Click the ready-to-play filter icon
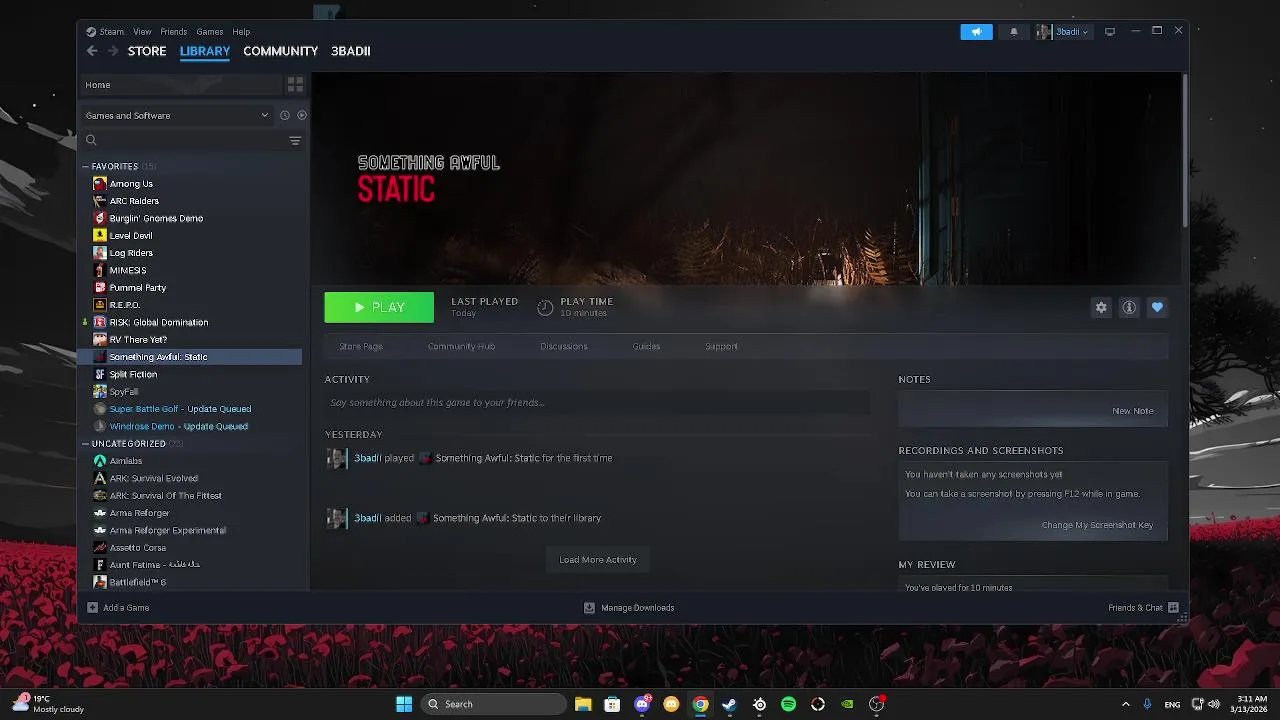Viewport: 1280px width, 720px height. tap(302, 115)
